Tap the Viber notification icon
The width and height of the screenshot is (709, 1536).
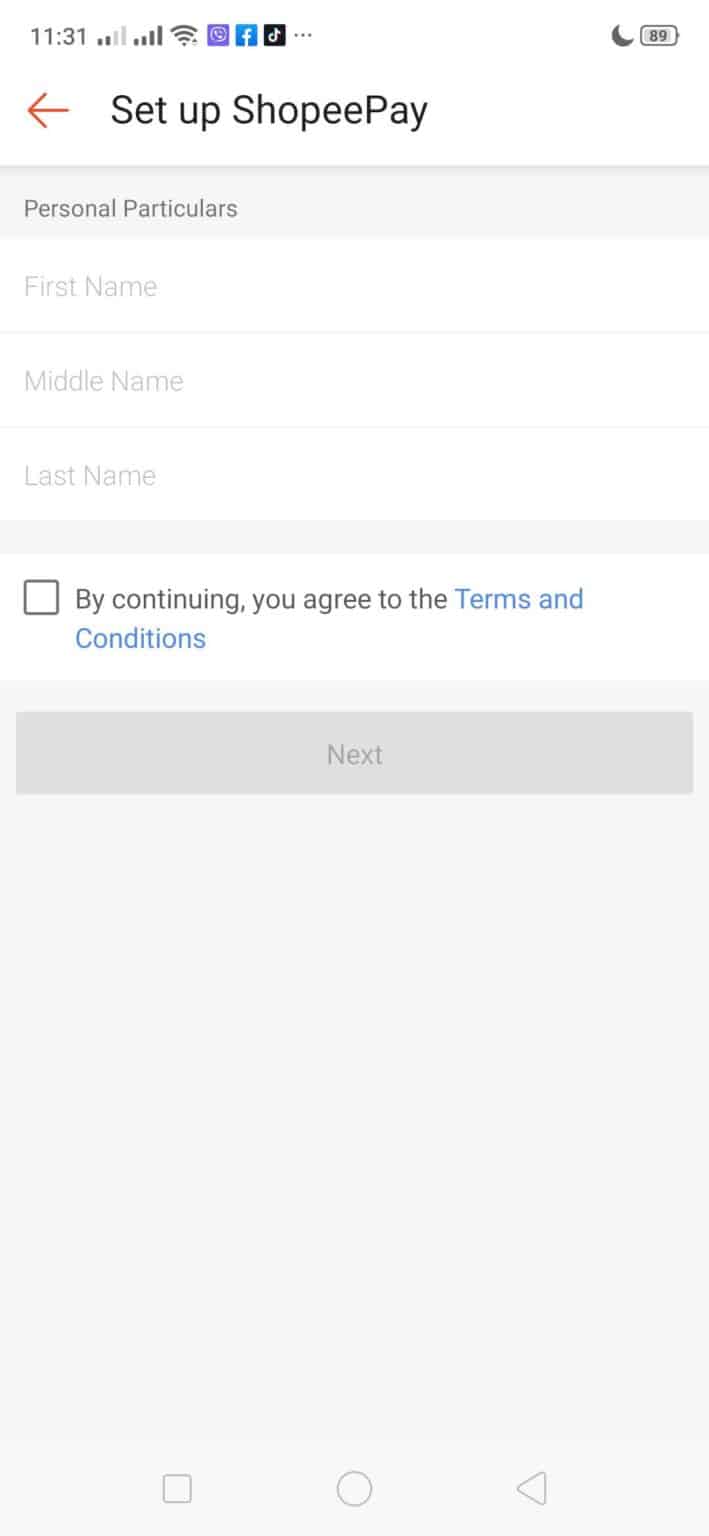(x=218, y=36)
